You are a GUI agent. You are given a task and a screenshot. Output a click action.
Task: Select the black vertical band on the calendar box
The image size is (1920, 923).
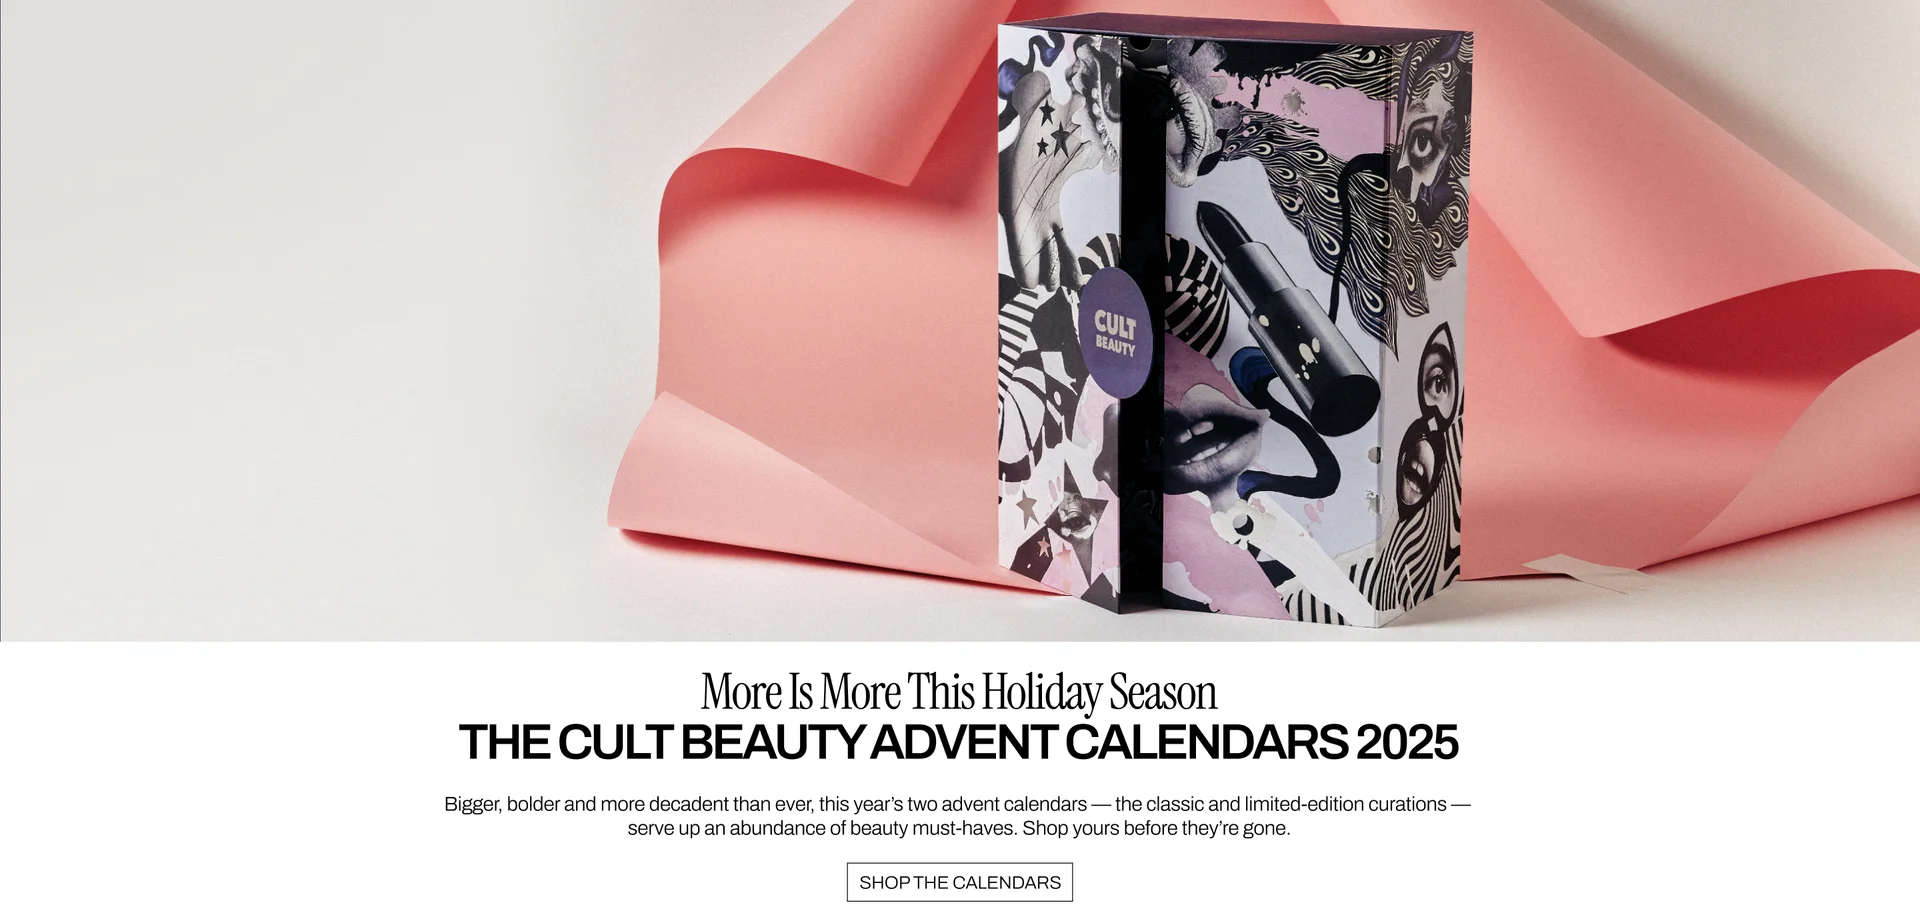1142,330
